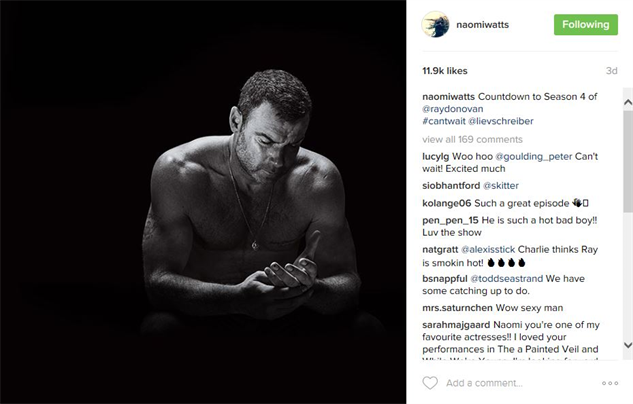The height and width of the screenshot is (404, 633).
Task: Open commenter lucylg's profile
Action: point(436,157)
